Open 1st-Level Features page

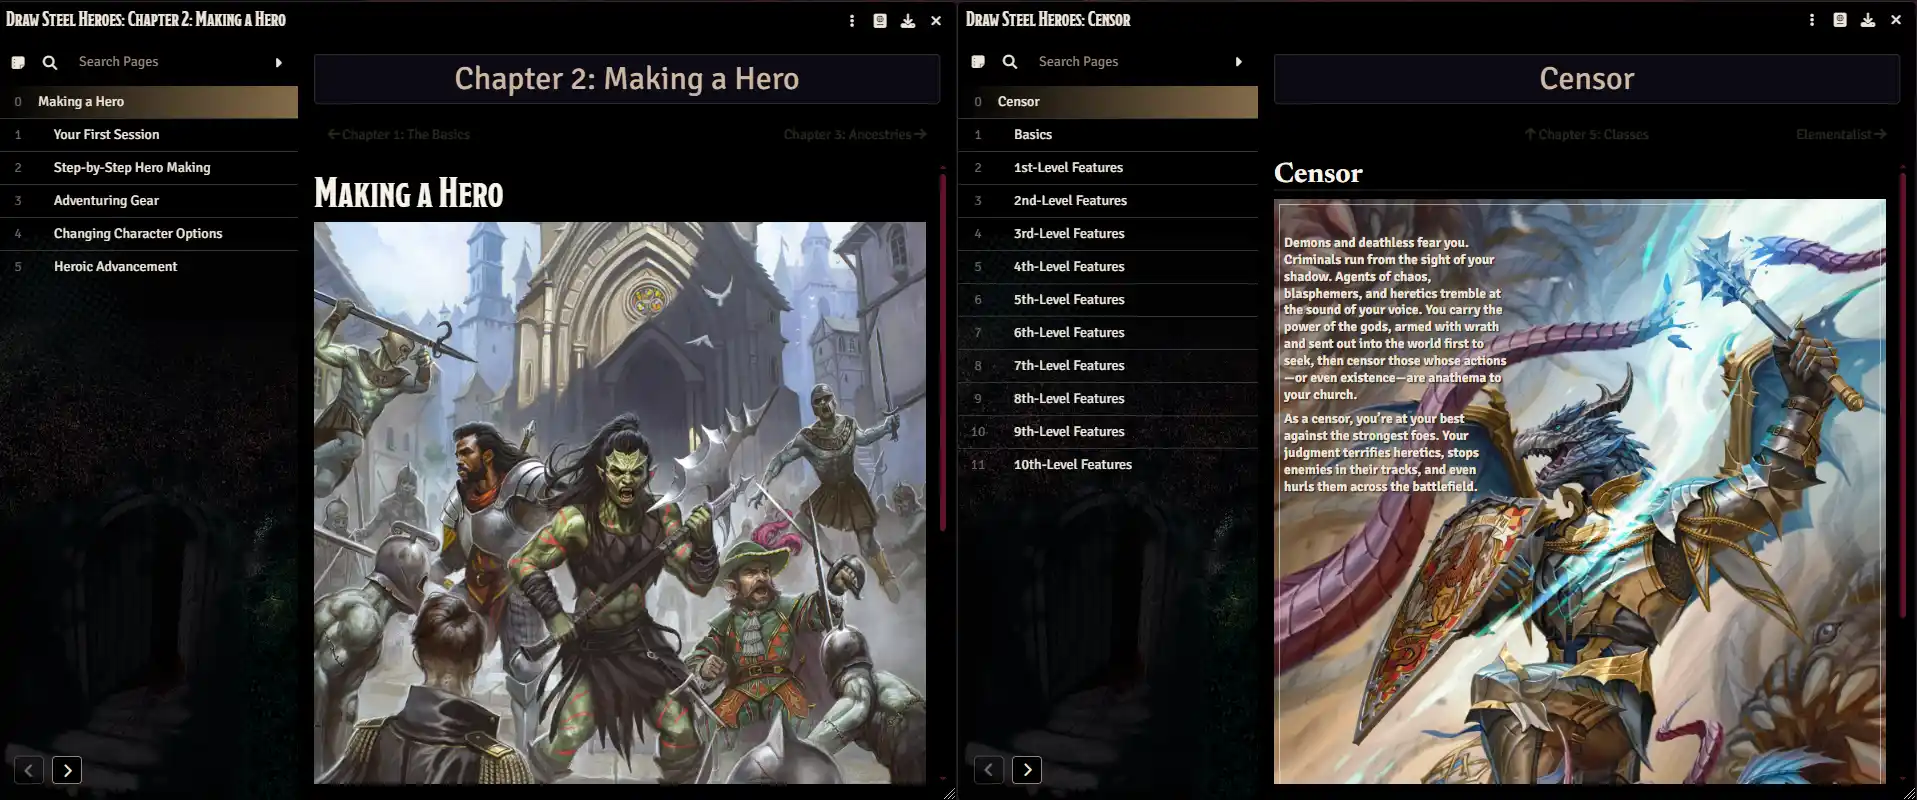pyautogui.click(x=1108, y=168)
